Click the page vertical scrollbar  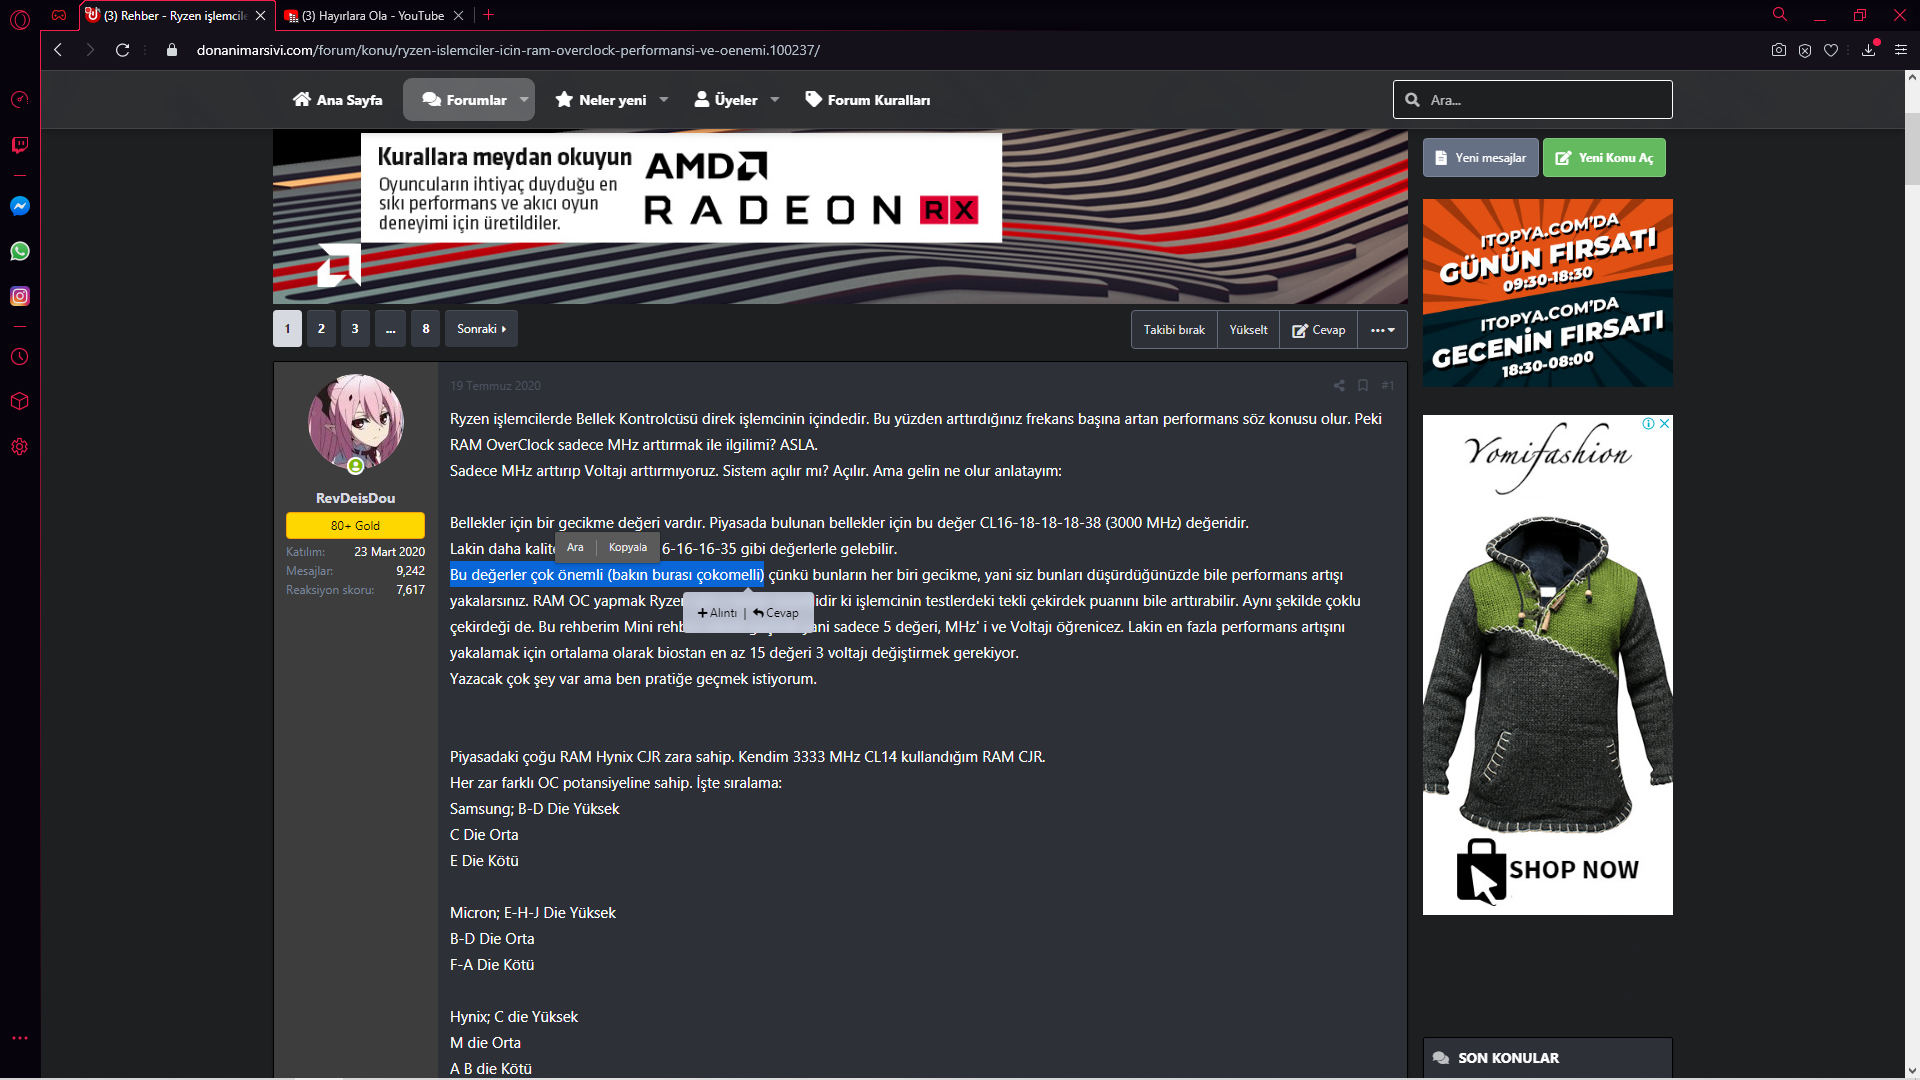(1912, 150)
